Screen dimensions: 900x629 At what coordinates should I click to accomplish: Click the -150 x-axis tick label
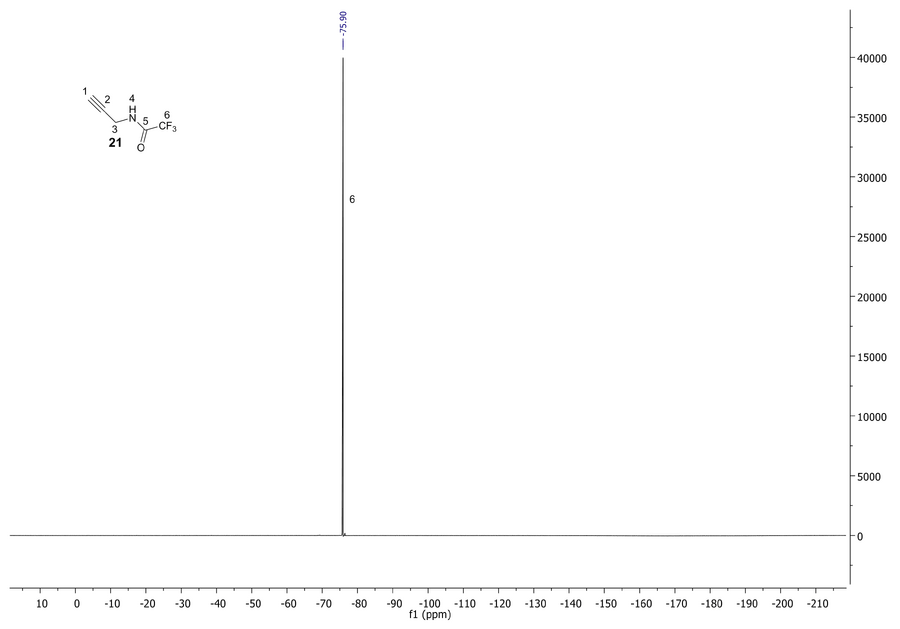pyautogui.click(x=607, y=604)
